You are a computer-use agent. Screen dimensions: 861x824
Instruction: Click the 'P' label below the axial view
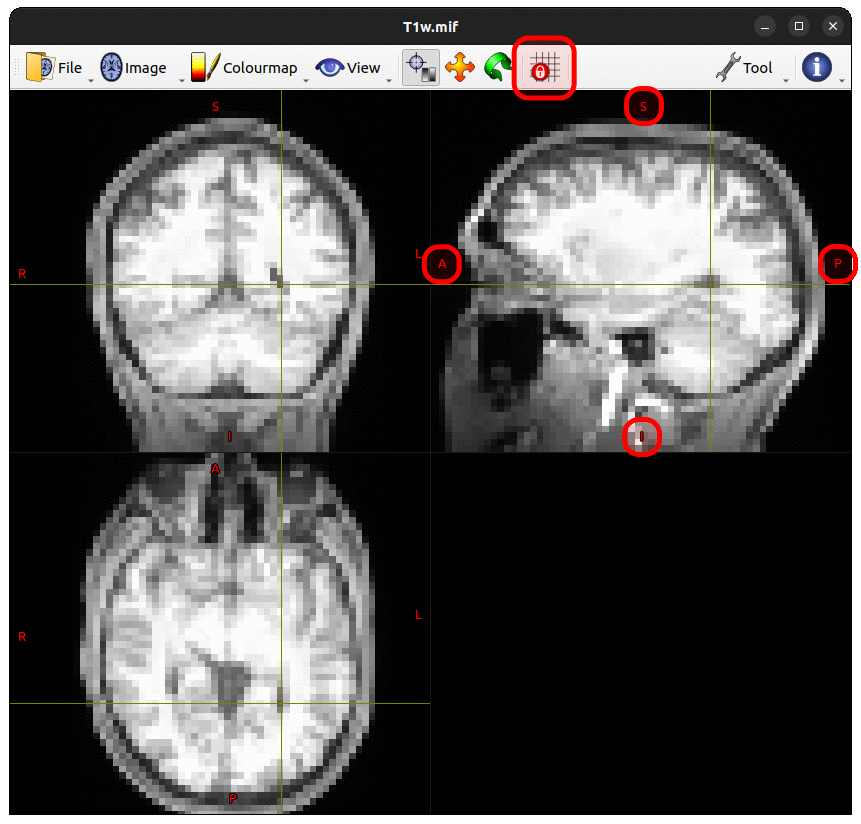click(233, 798)
